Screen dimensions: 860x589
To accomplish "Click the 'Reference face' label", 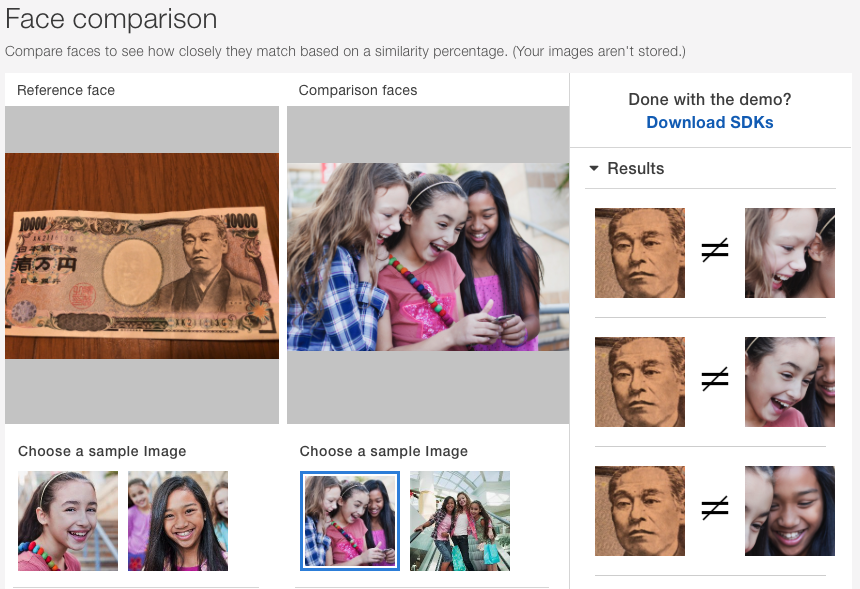I will point(66,90).
